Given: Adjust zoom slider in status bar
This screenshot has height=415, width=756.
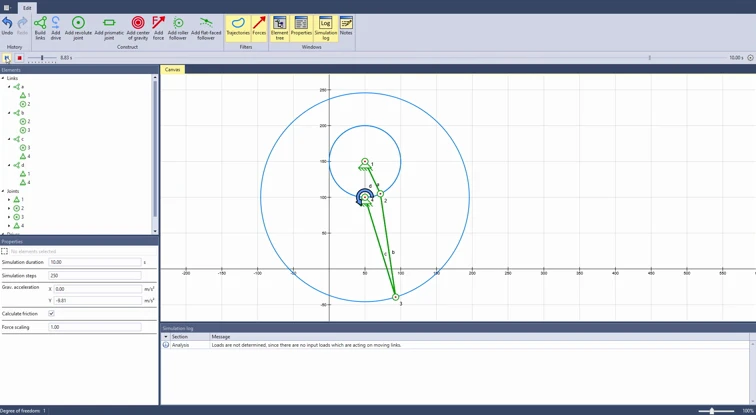Looking at the screenshot, I should click(712, 411).
